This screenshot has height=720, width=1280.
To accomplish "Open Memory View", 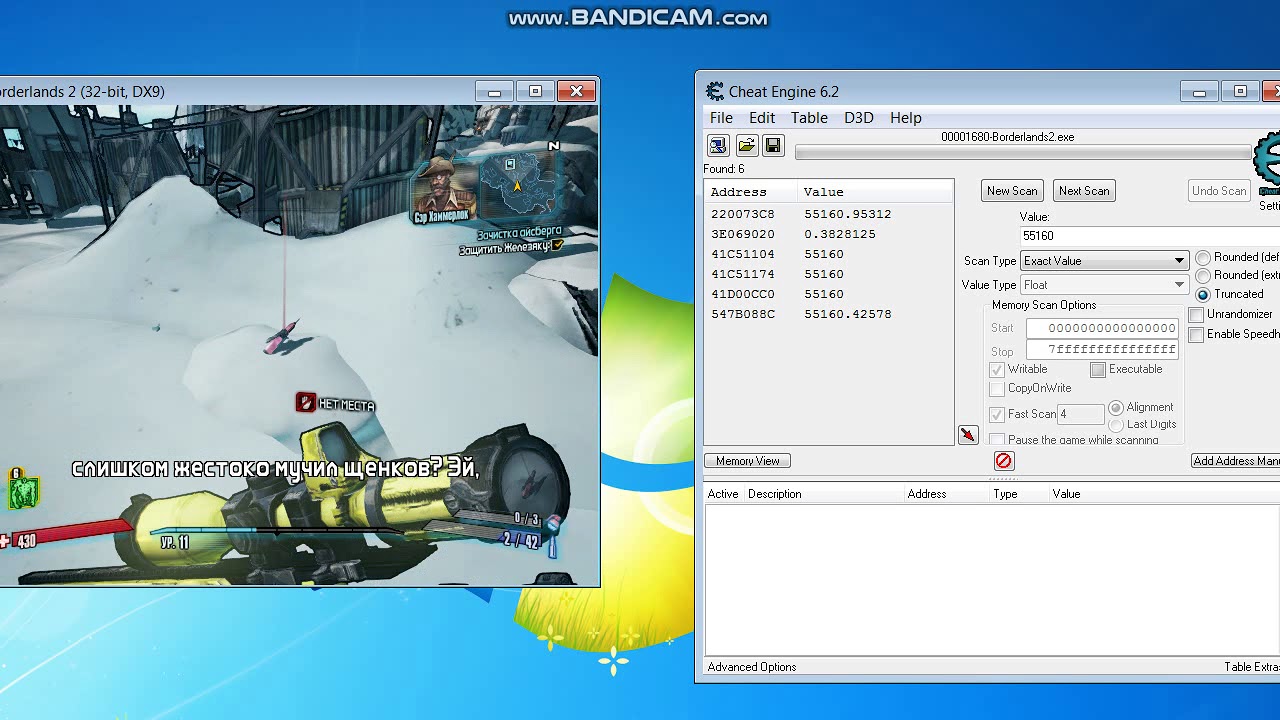I will (x=748, y=461).
